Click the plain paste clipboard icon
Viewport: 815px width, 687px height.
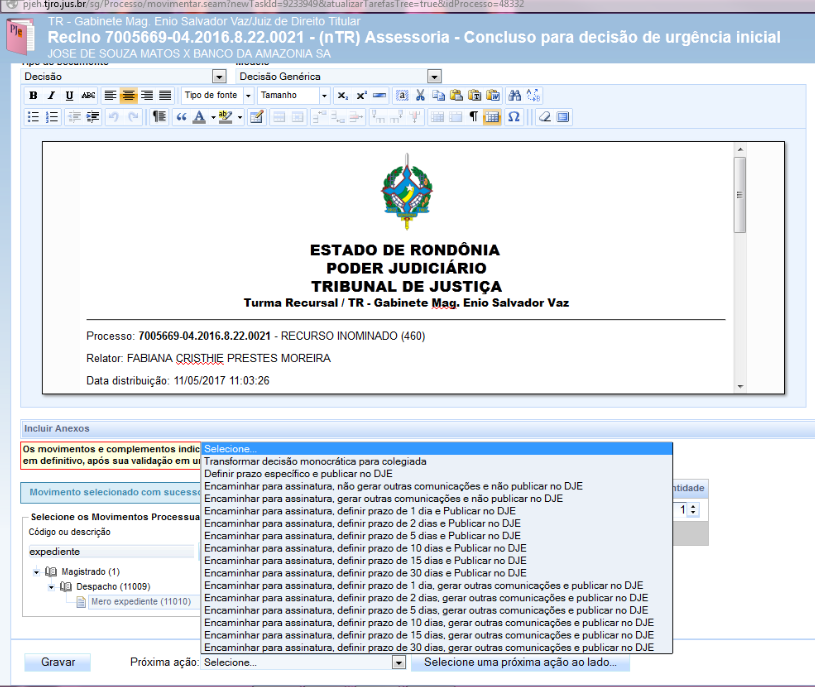coord(456,95)
